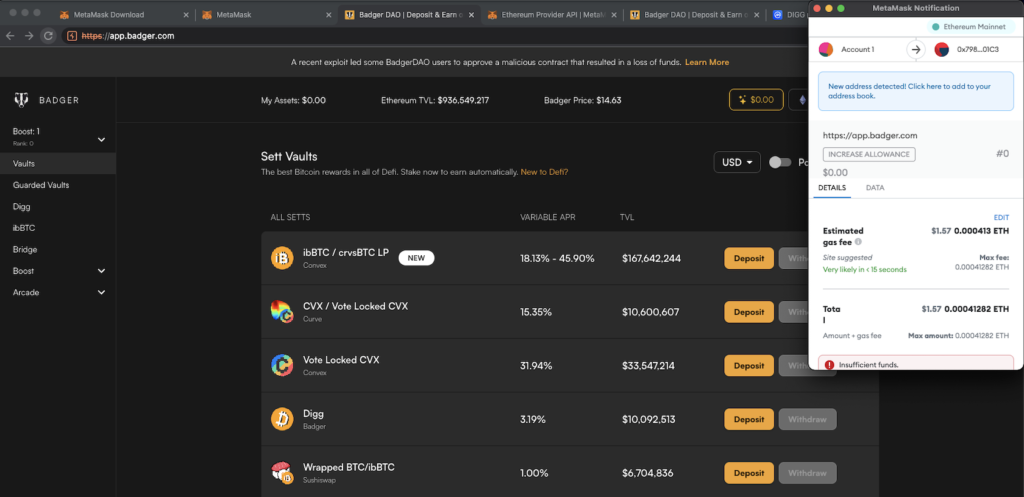1024x497 pixels.
Task: Close the MetaMask tab
Action: (x=328, y=14)
